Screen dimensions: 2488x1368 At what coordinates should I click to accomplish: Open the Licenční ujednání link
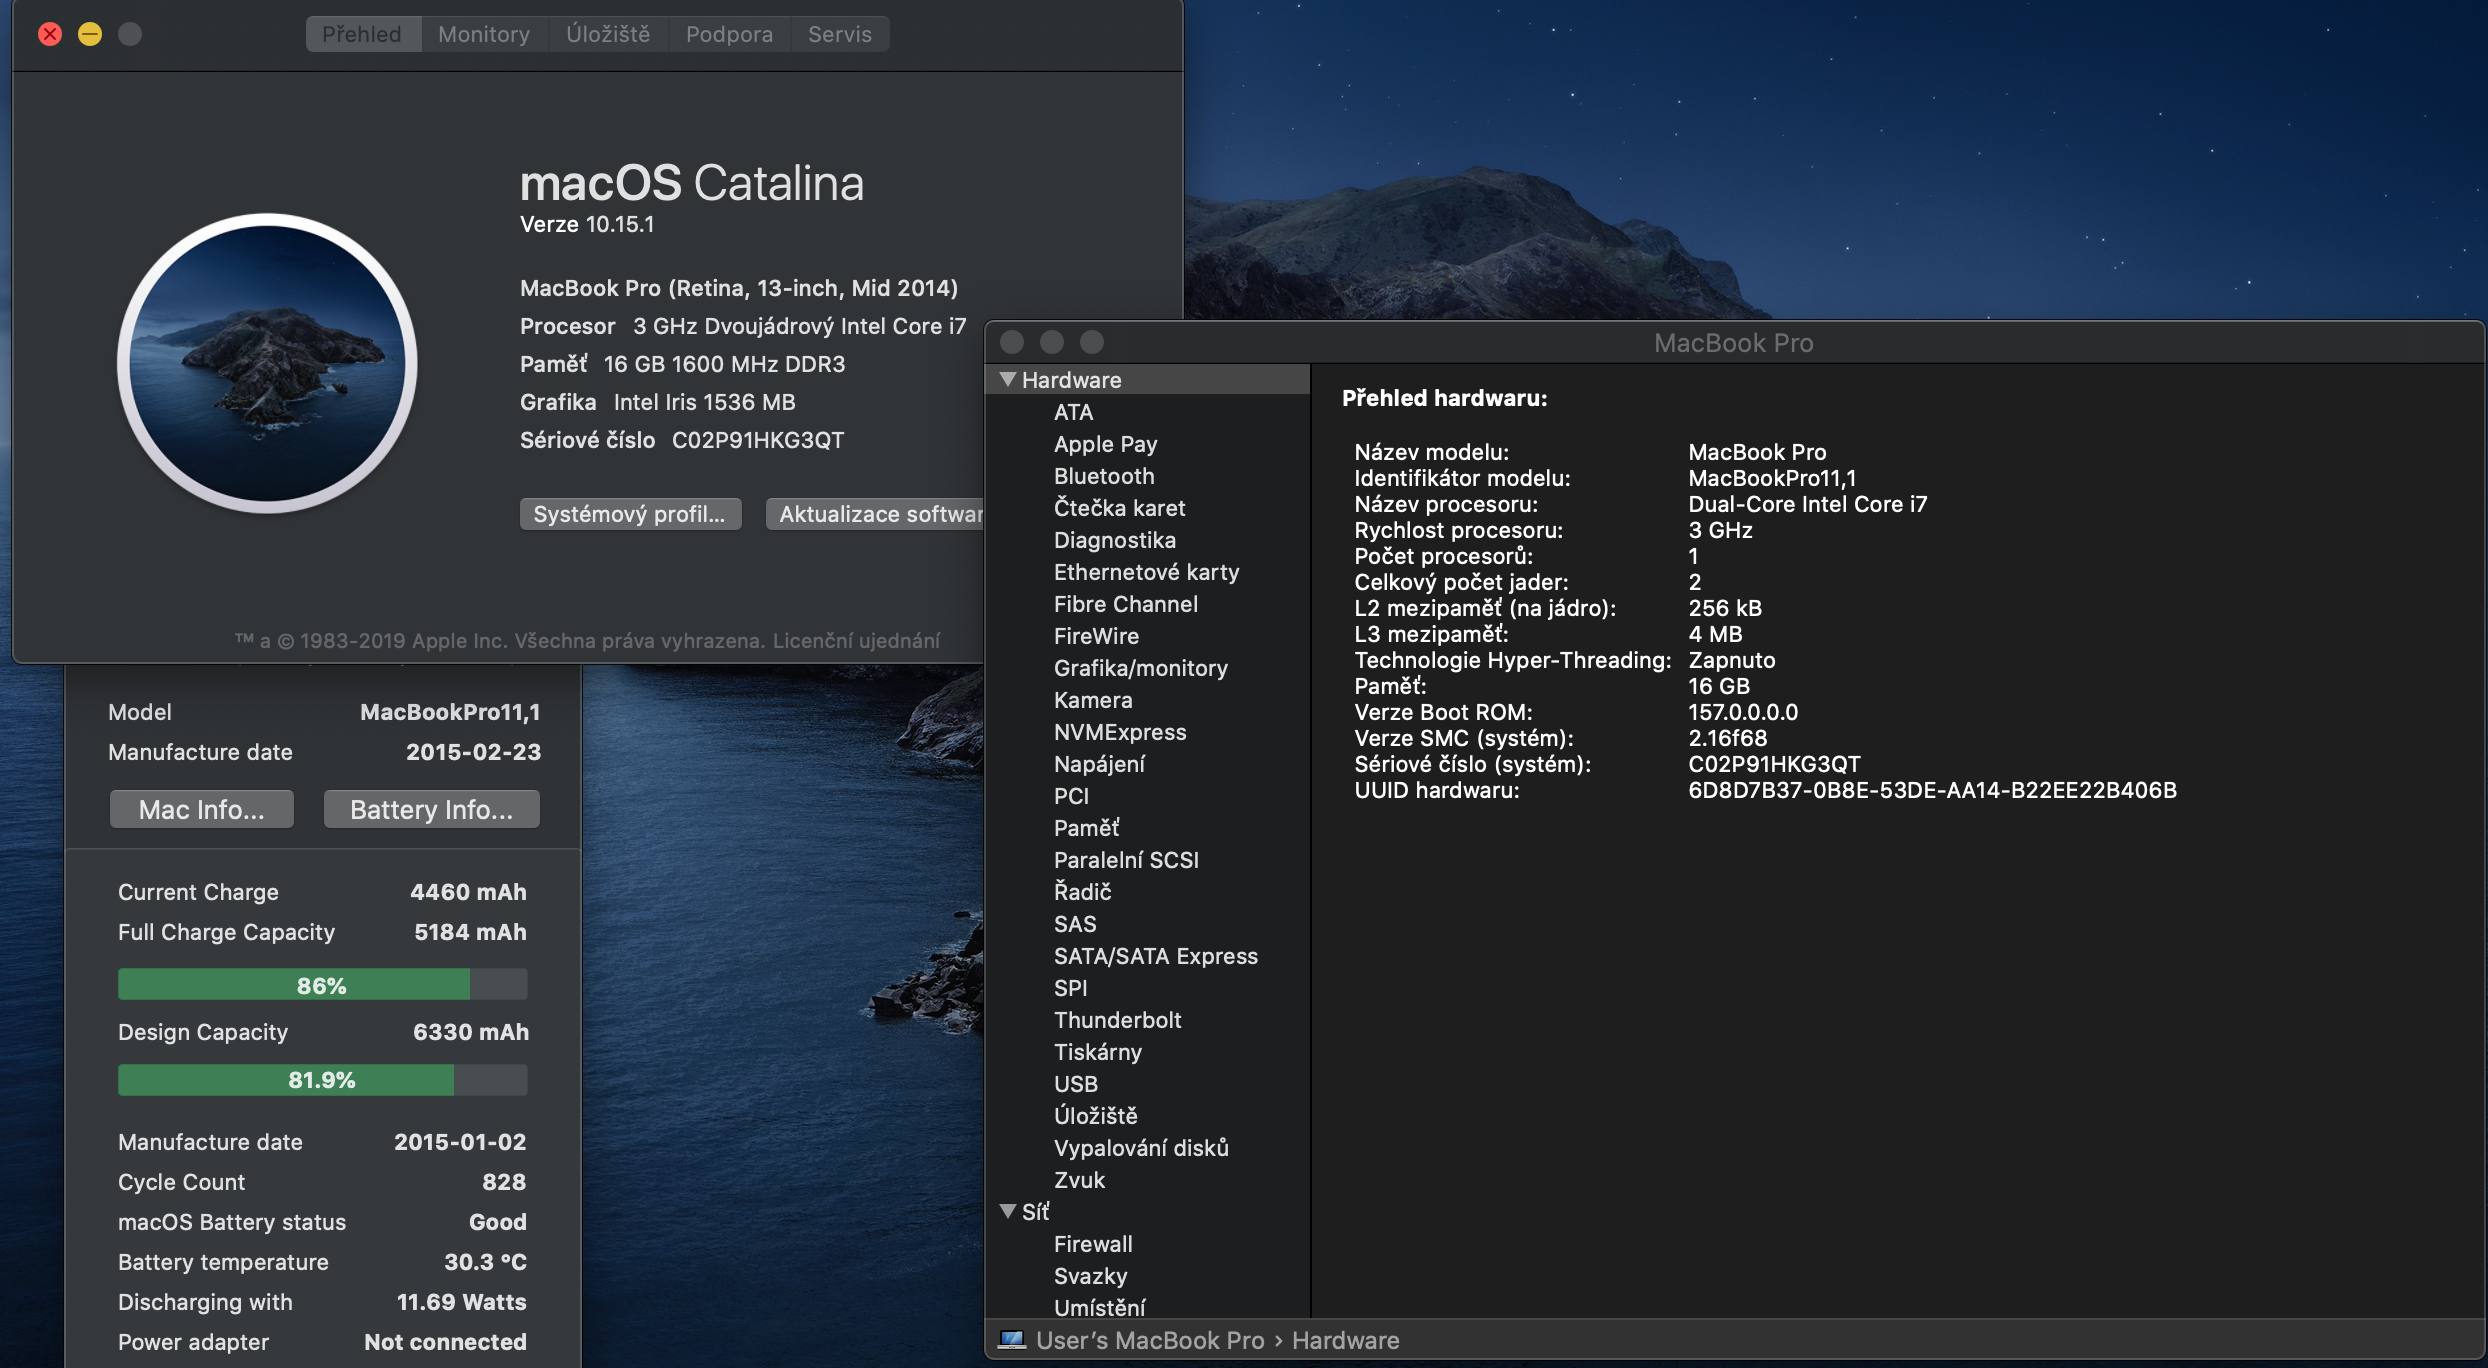(856, 640)
